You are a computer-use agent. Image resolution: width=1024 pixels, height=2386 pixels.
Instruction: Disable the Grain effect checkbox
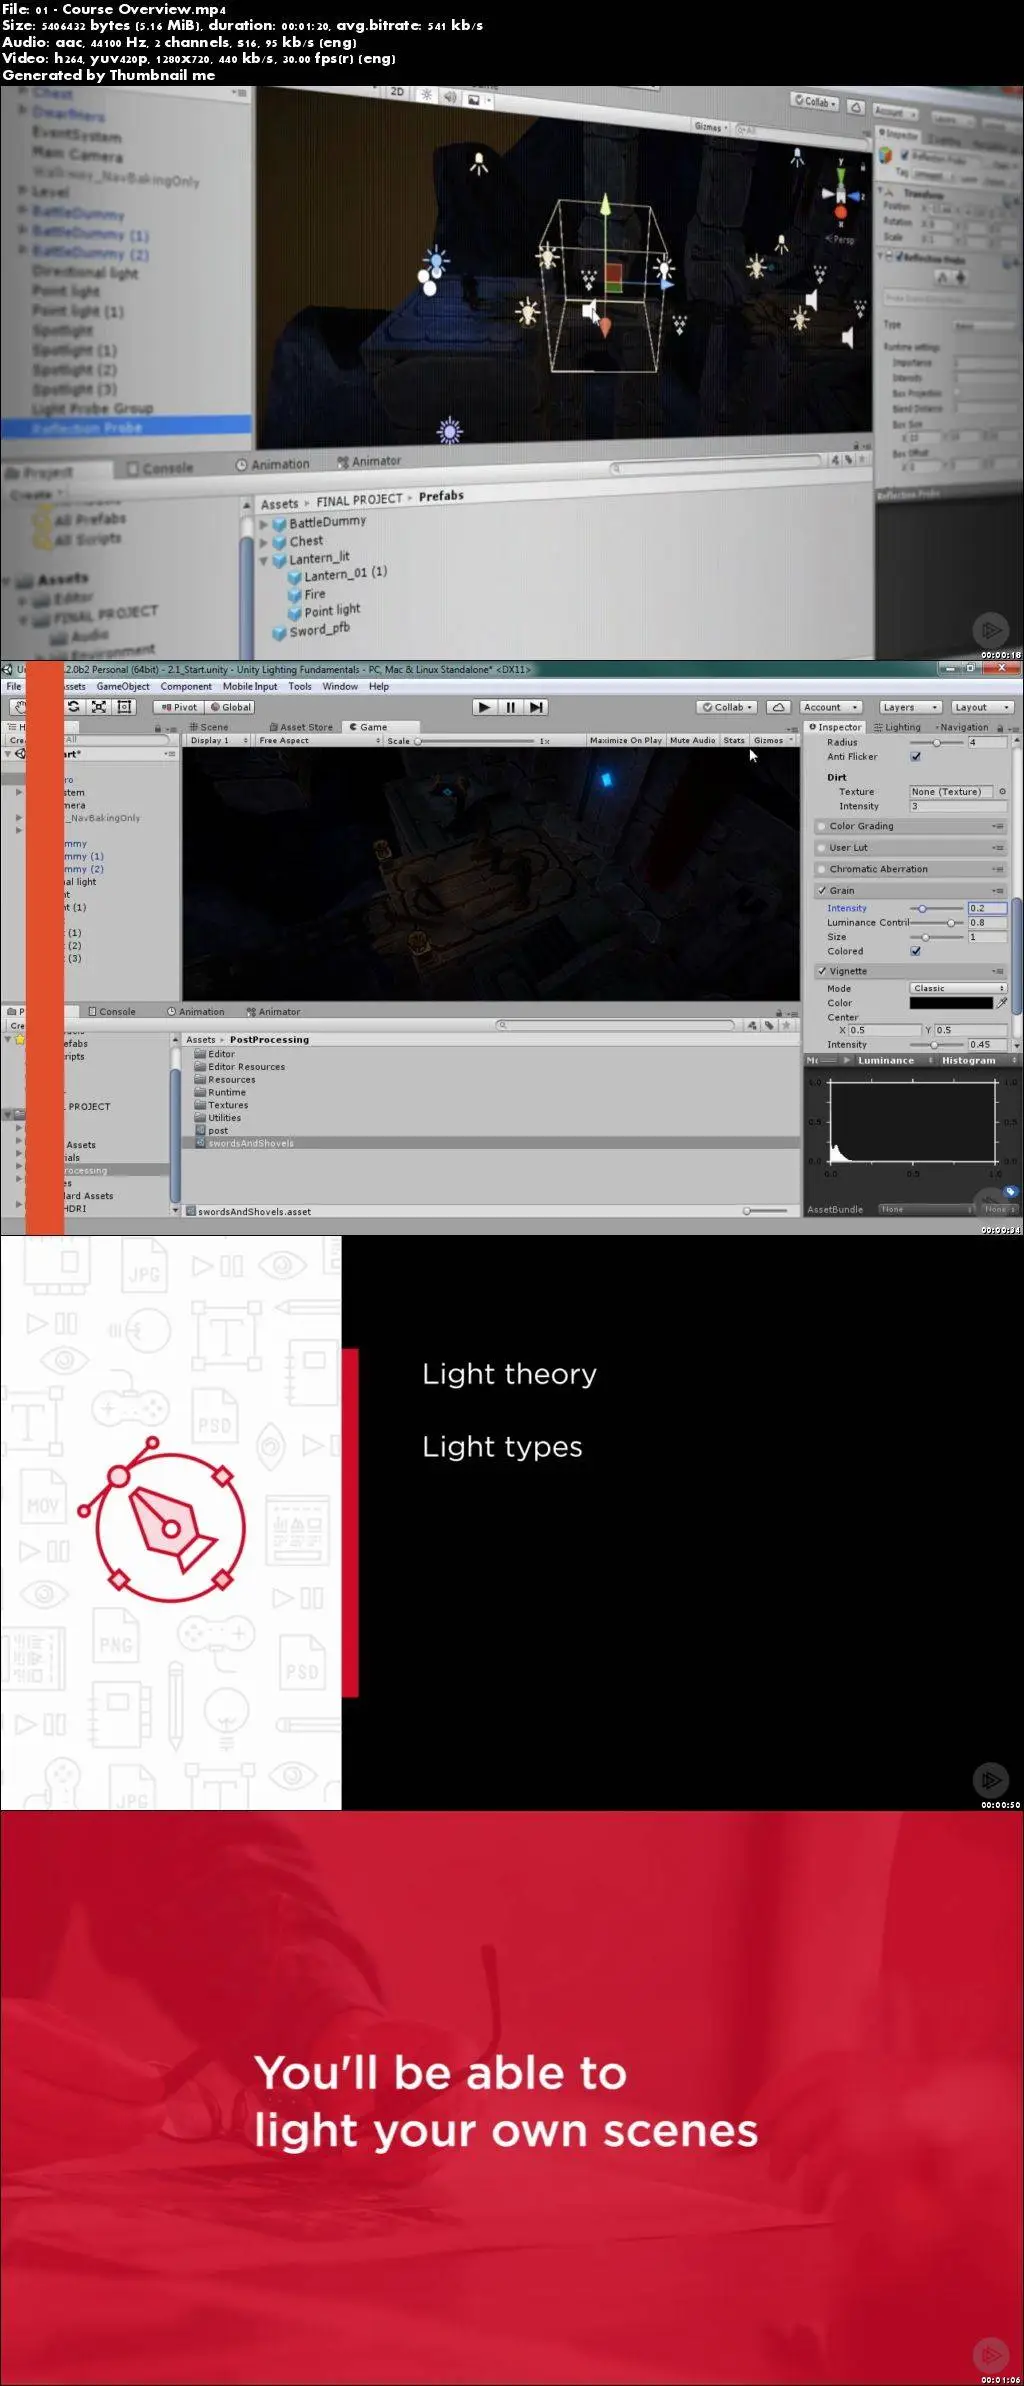point(822,890)
